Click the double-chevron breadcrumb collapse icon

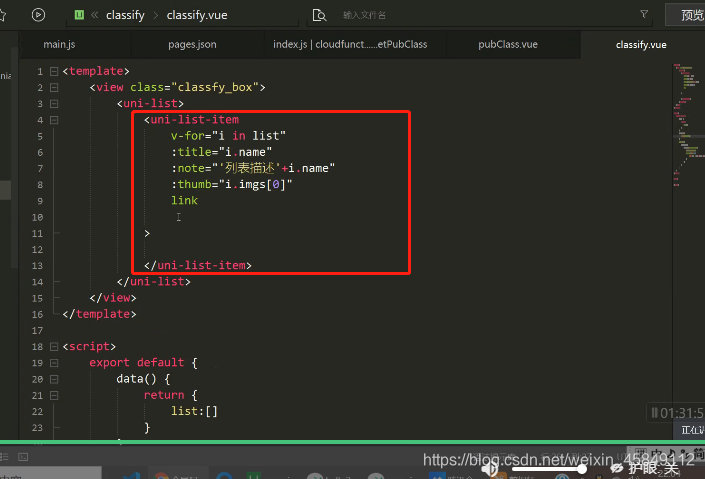pyautogui.click(x=94, y=15)
